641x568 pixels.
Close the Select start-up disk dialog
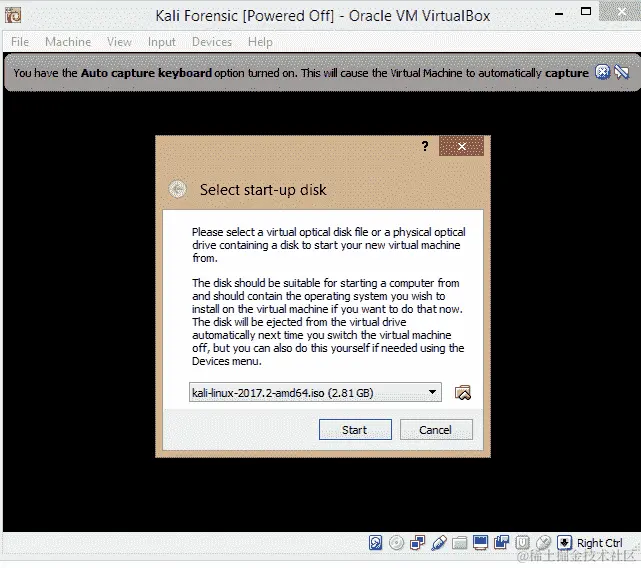coord(462,146)
